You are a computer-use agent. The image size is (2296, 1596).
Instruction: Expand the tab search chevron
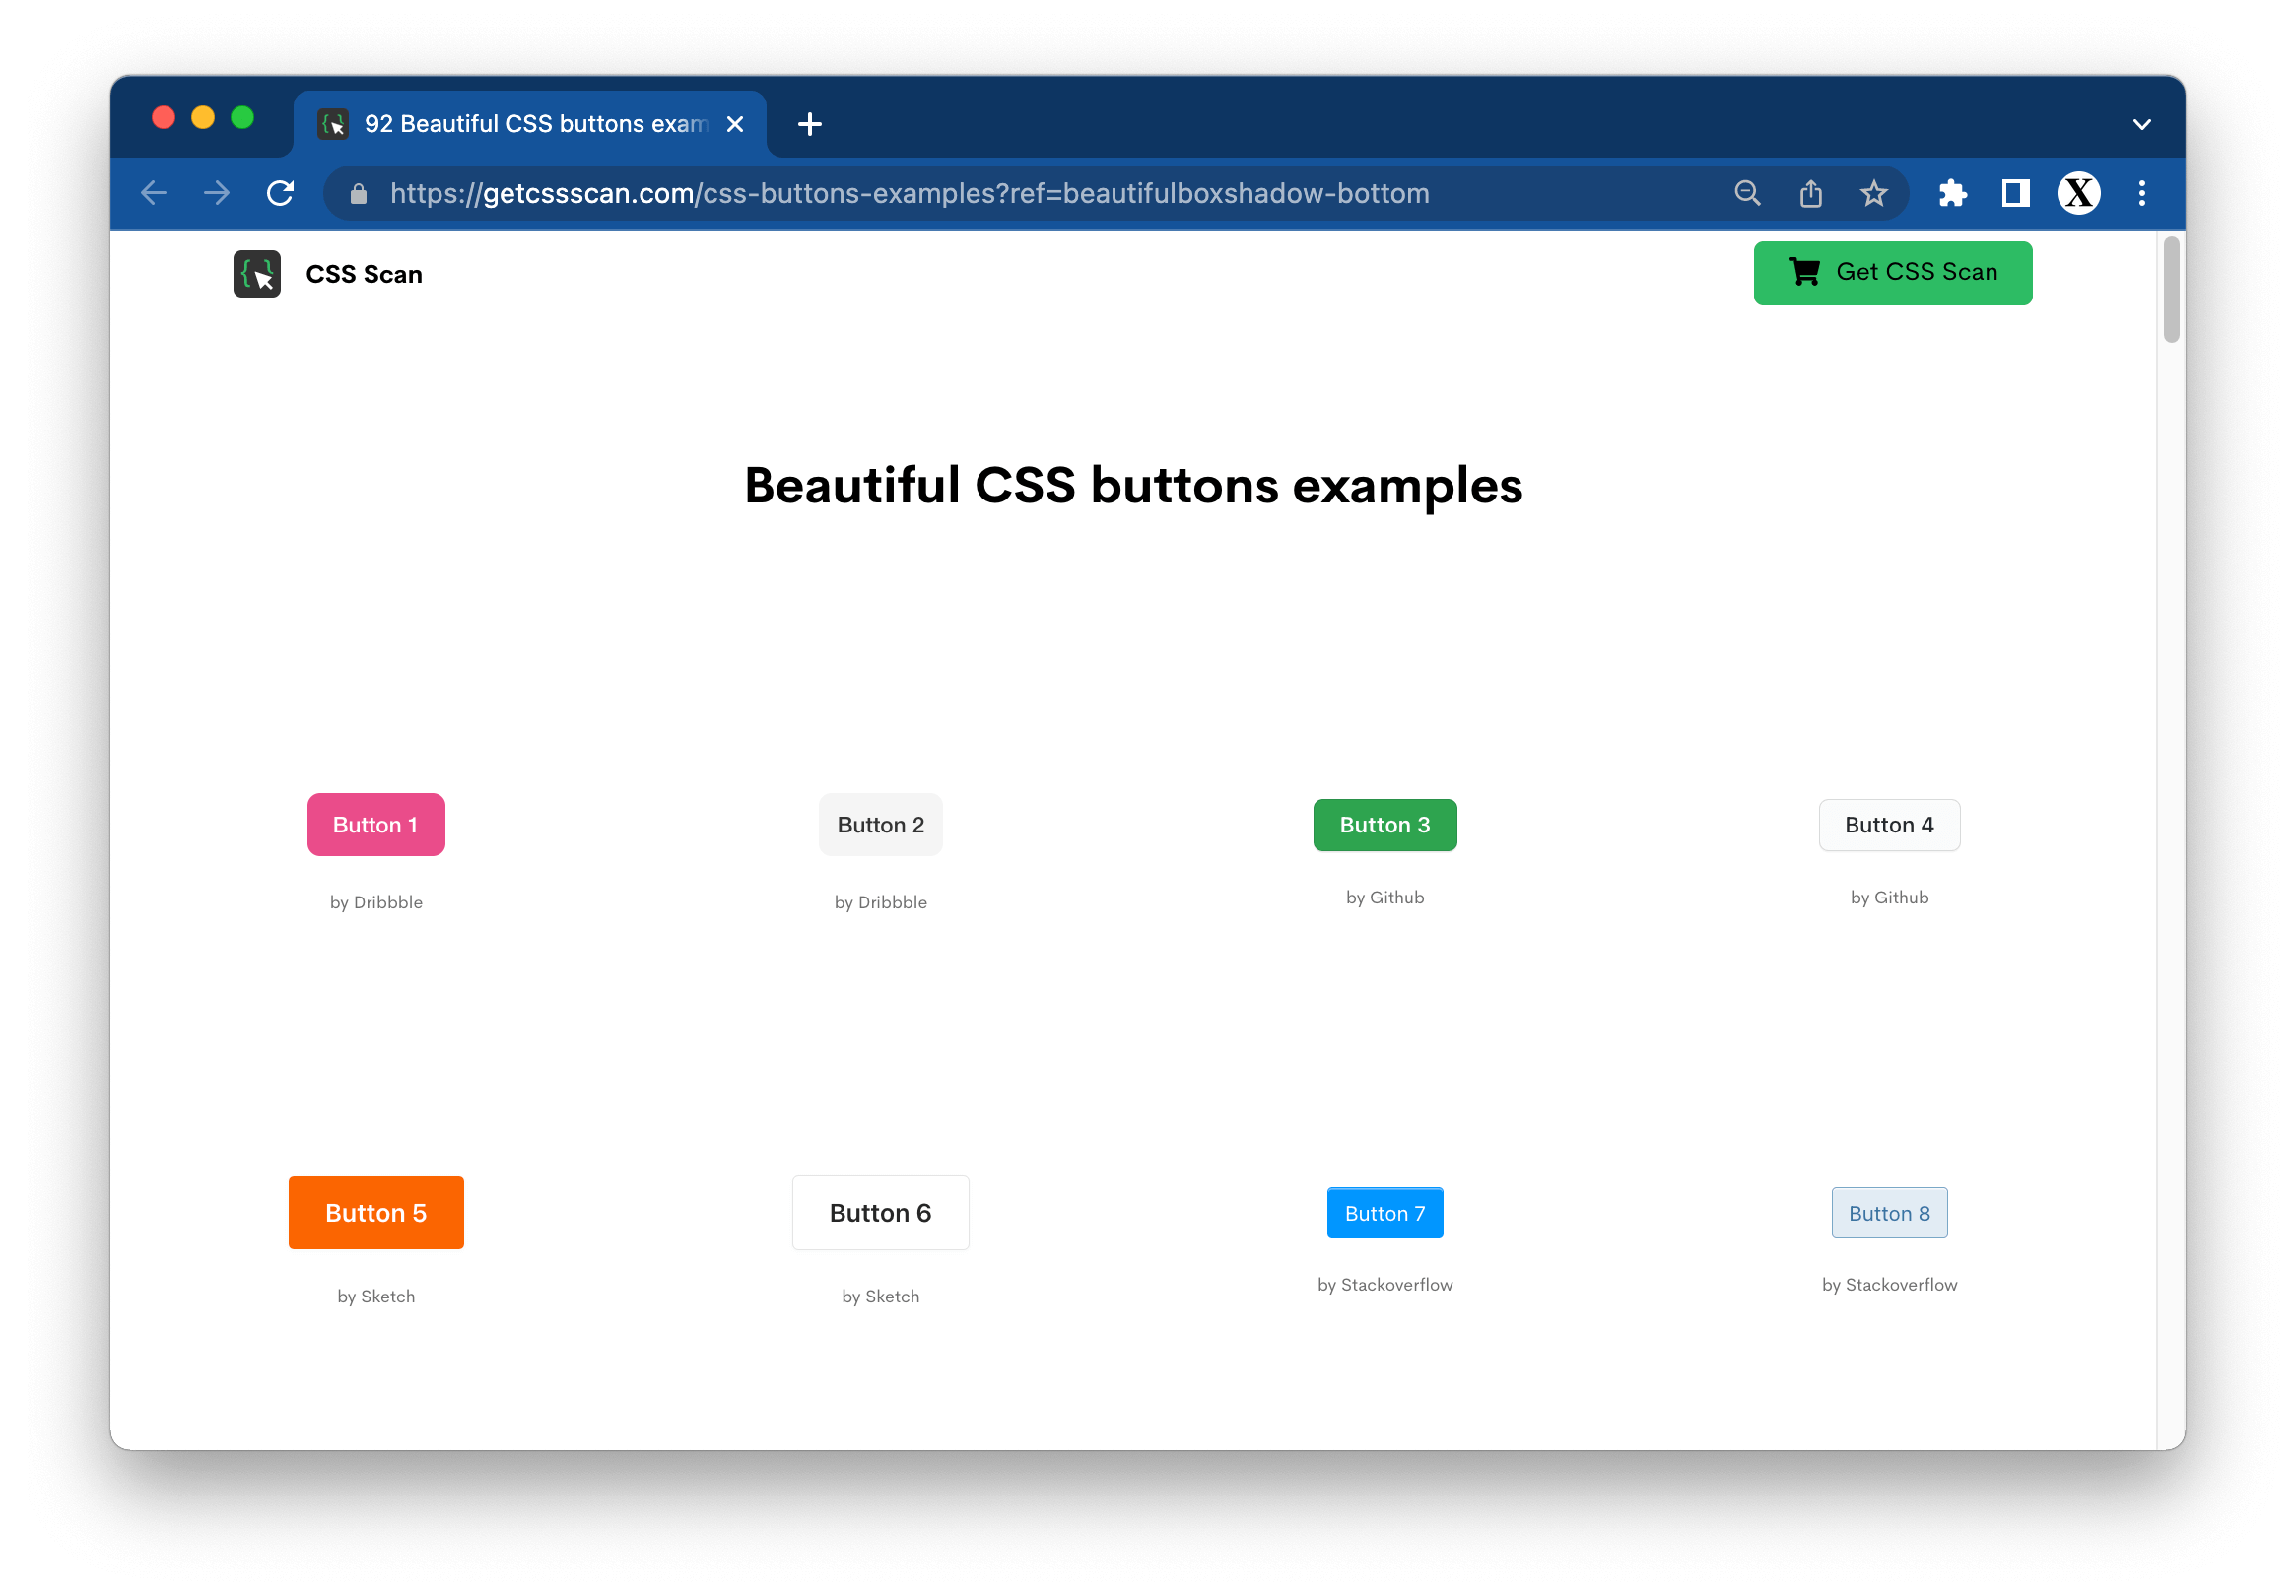pyautogui.click(x=2141, y=125)
